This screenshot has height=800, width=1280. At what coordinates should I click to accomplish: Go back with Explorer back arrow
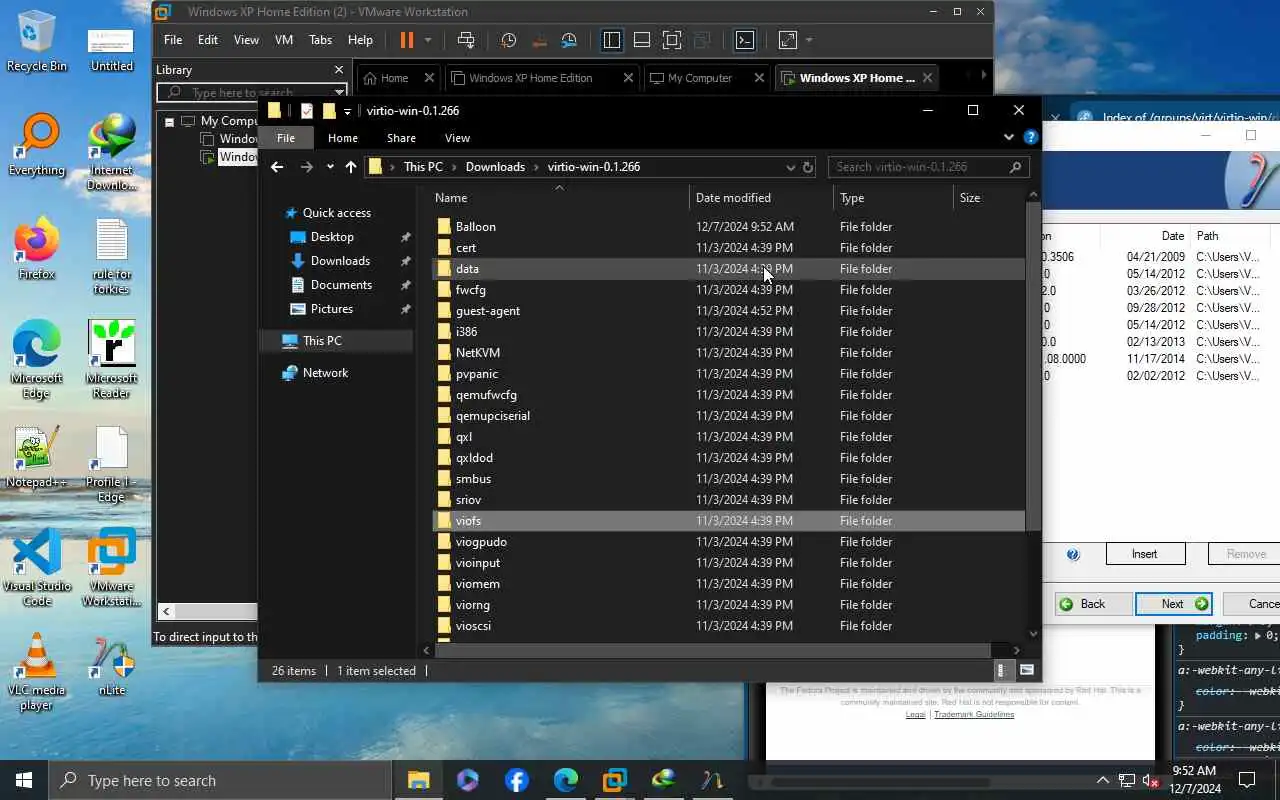coord(277,167)
